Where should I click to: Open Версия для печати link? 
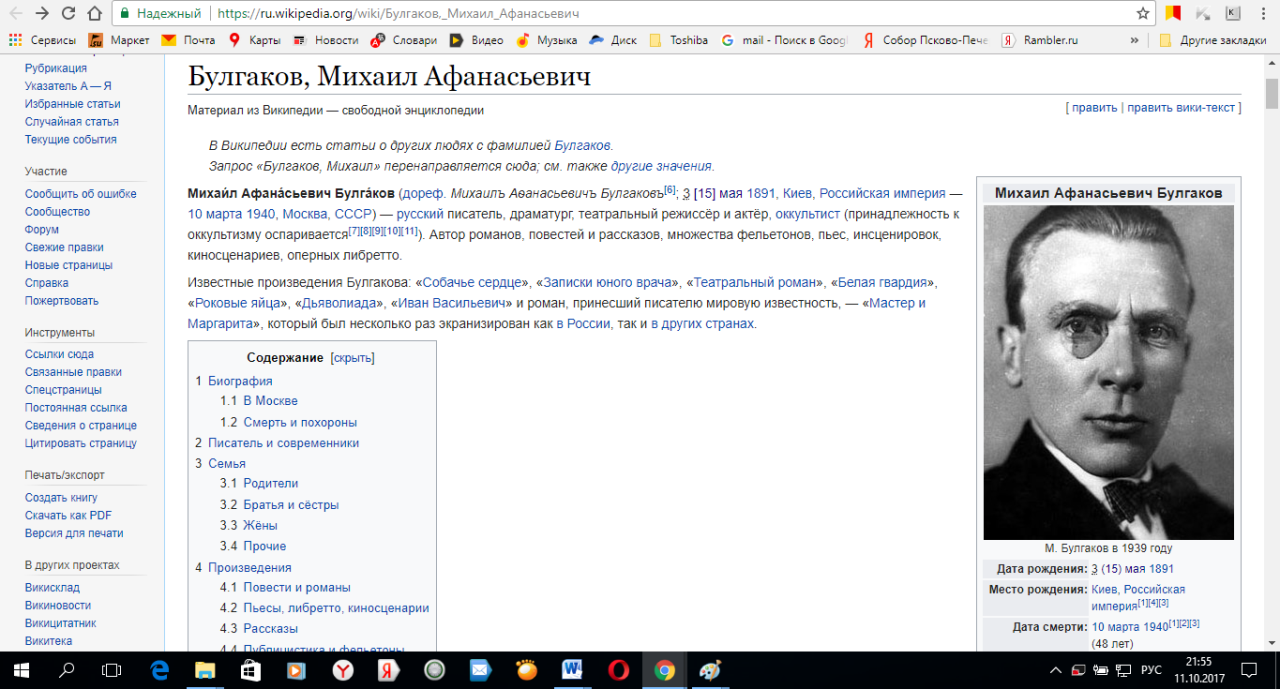point(74,534)
